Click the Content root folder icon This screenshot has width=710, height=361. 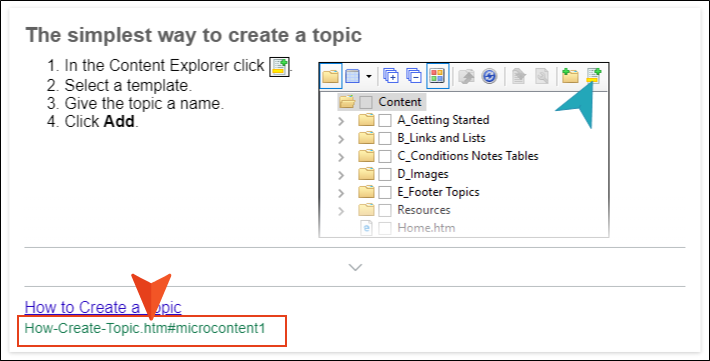[347, 102]
